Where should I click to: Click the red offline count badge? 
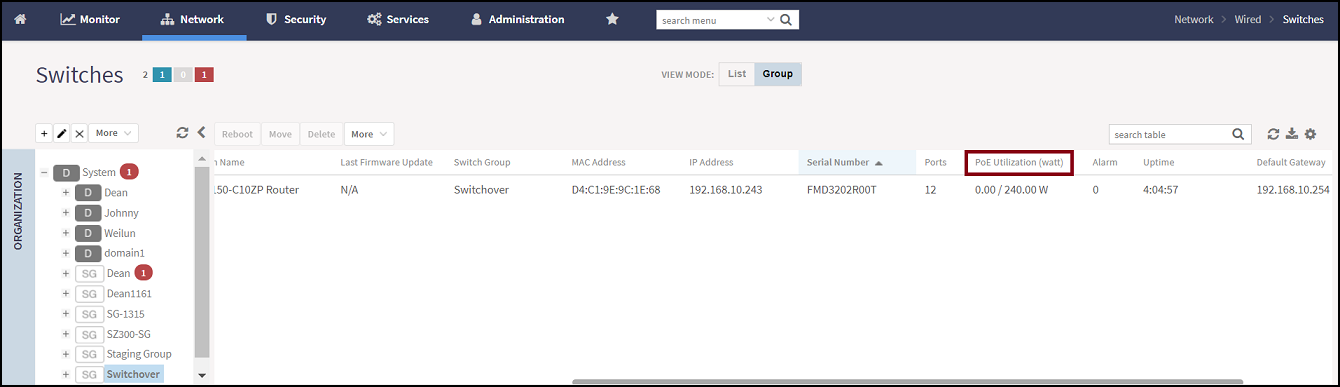(204, 75)
